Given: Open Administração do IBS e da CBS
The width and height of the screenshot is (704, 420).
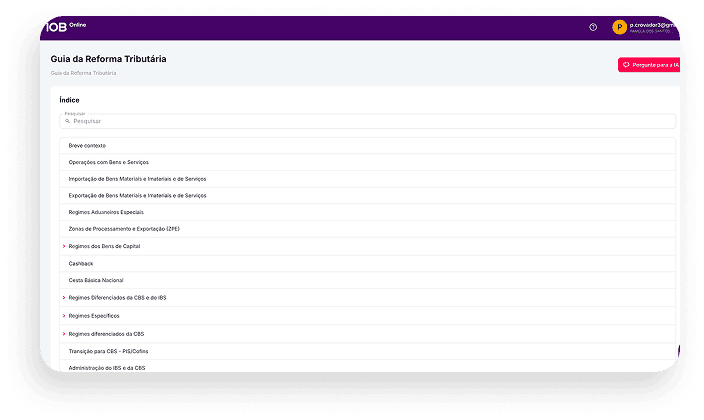Looking at the screenshot, I should pyautogui.click(x=367, y=367).
